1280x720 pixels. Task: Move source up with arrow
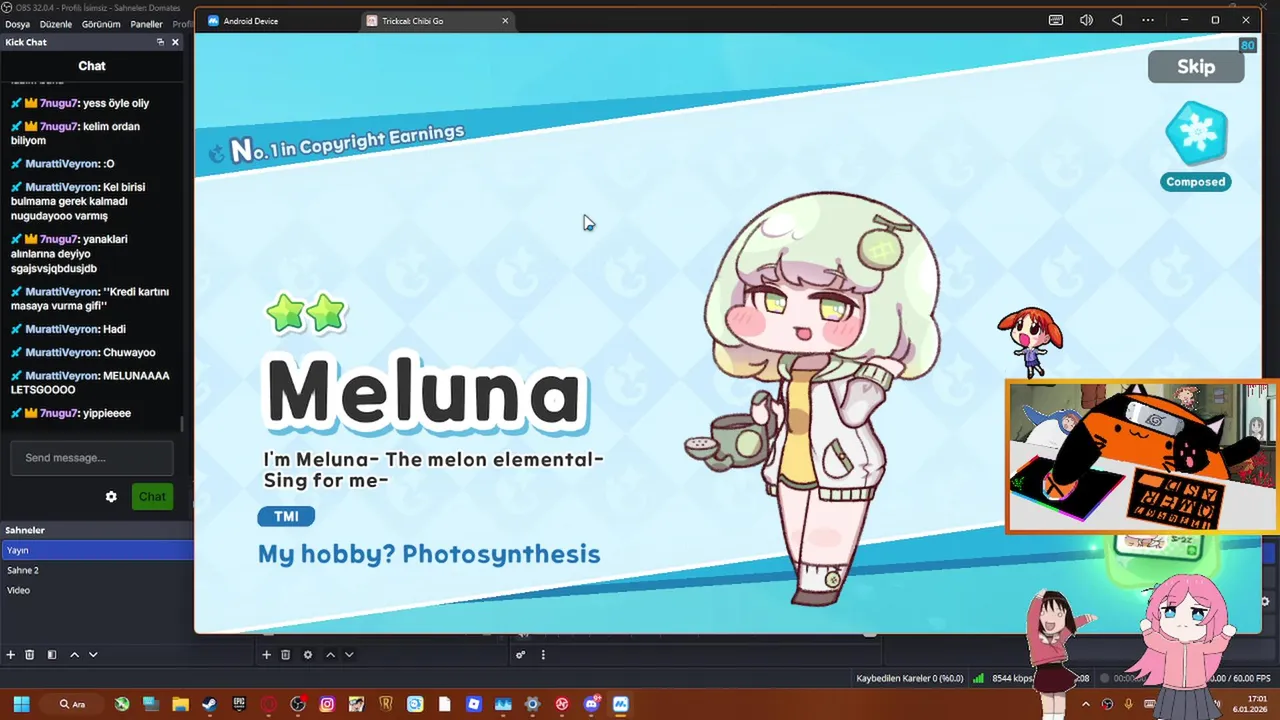(330, 655)
